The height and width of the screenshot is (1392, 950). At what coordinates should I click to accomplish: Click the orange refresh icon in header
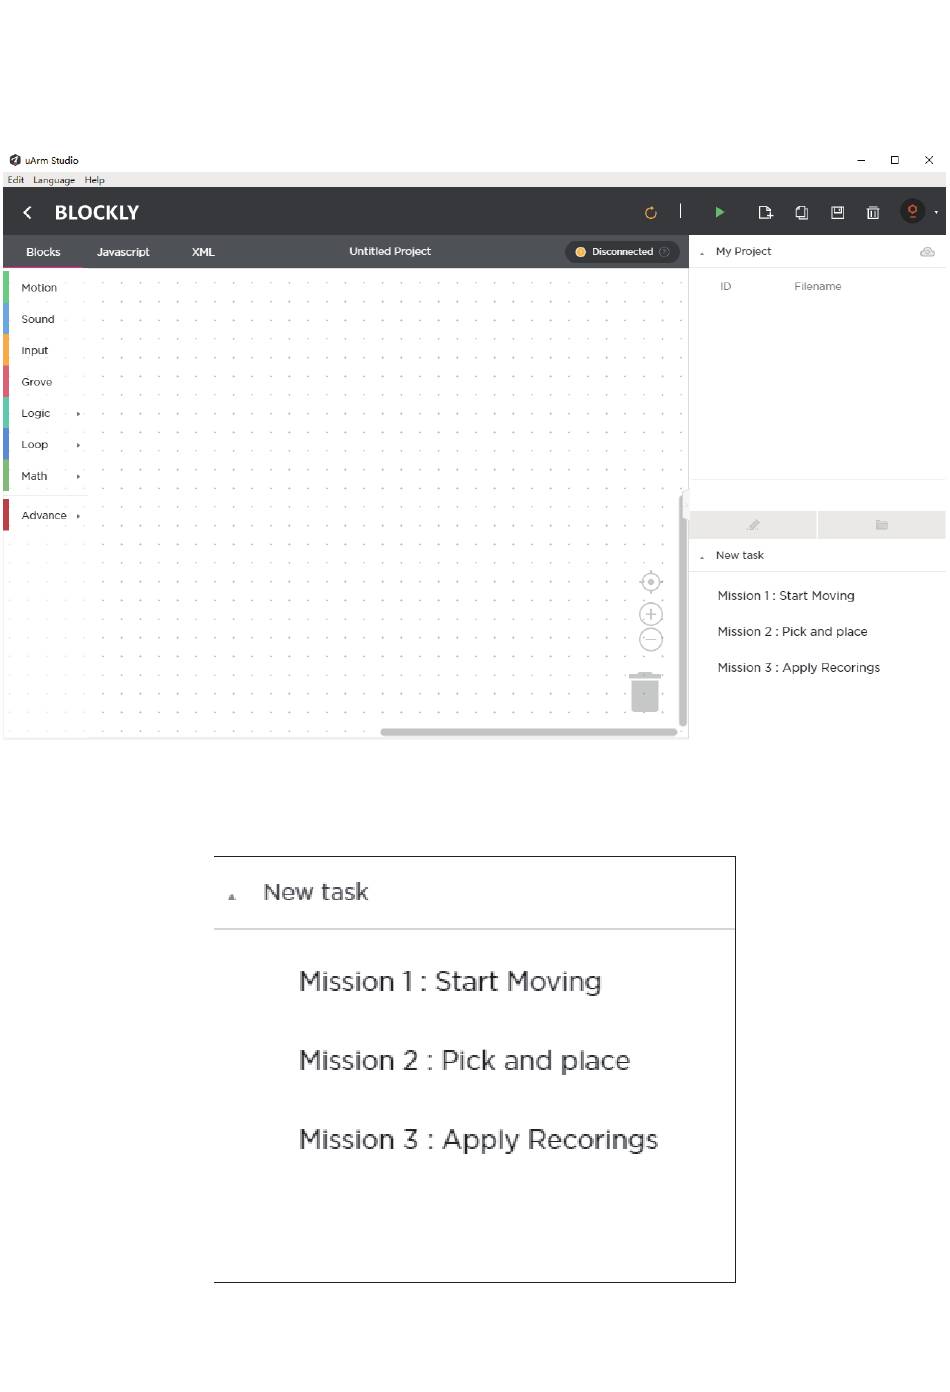point(651,212)
